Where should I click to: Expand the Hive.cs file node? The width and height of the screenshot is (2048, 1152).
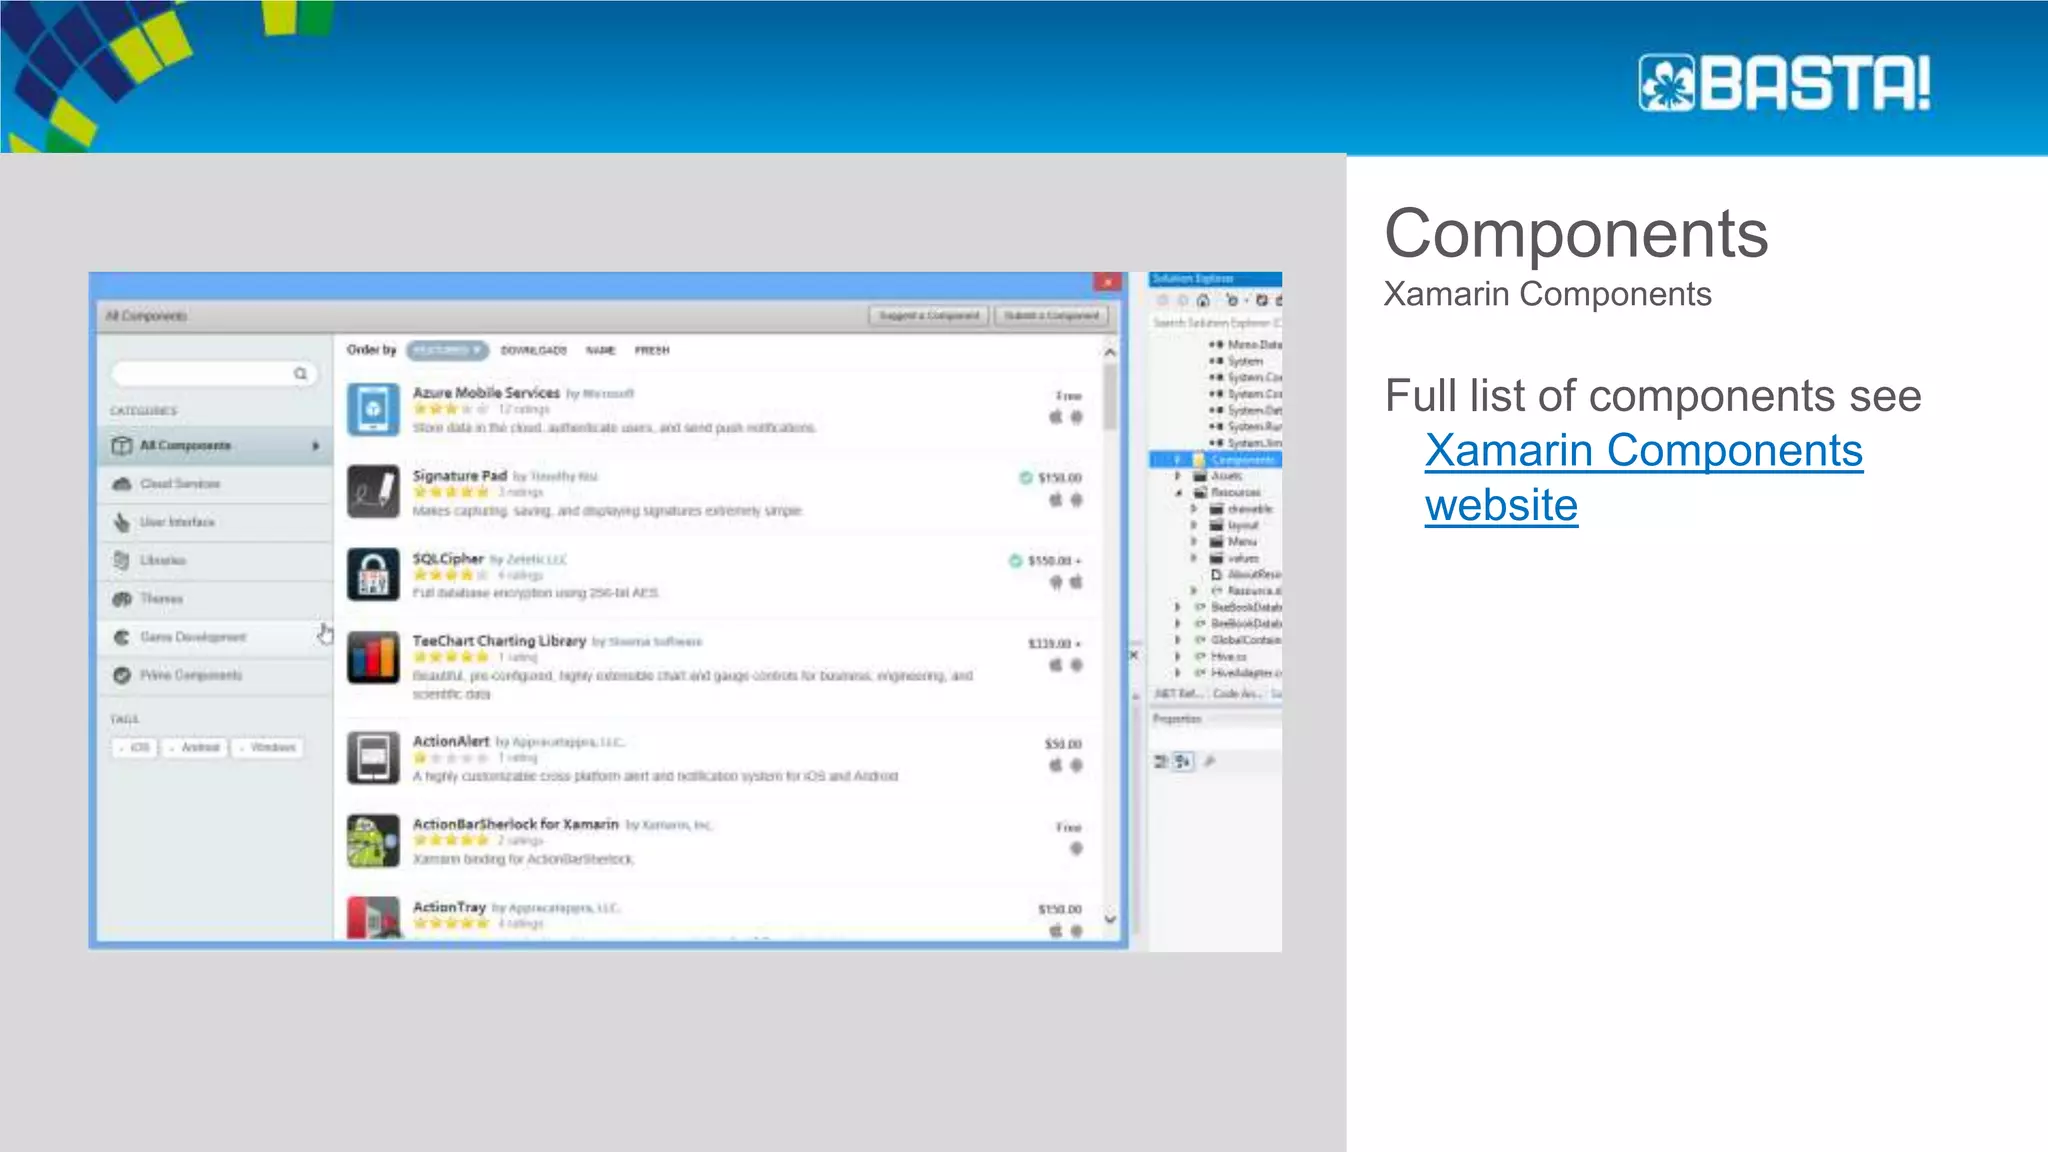coord(1178,657)
